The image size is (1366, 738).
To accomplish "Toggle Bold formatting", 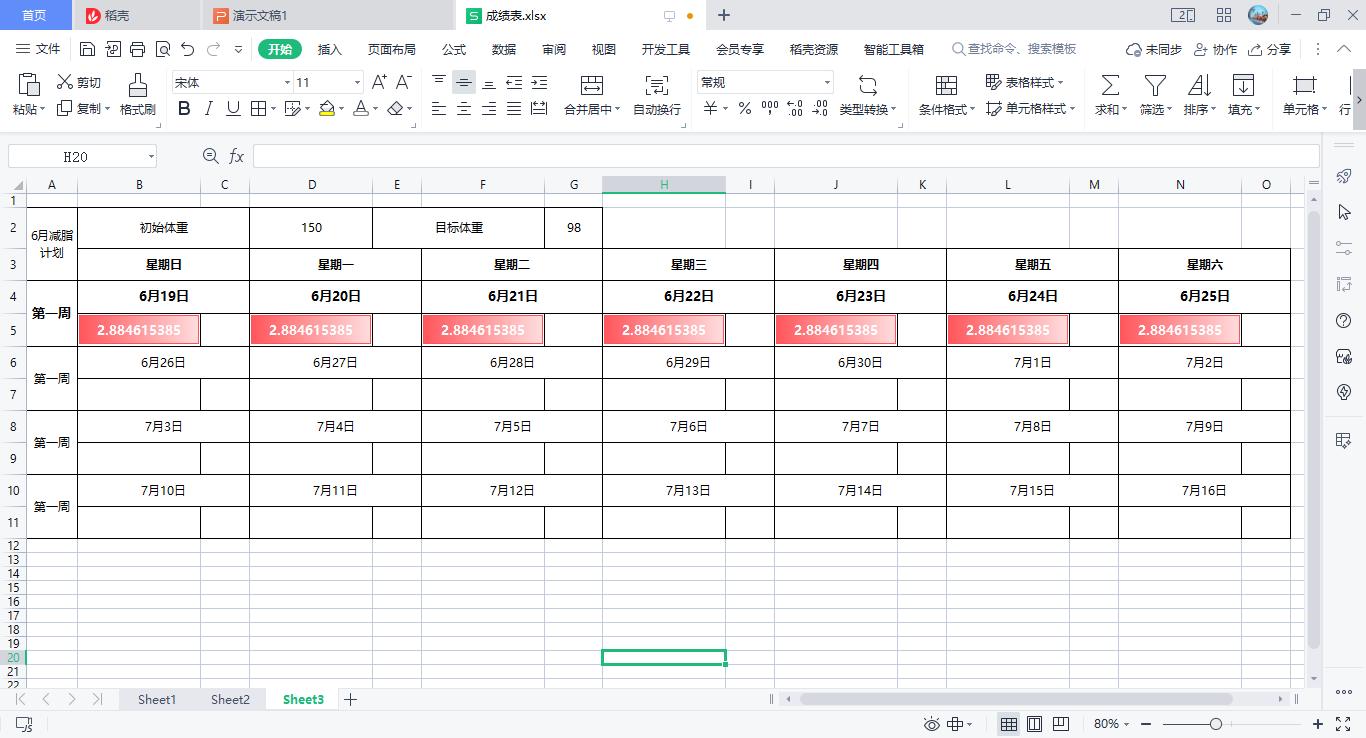I will 184,109.
